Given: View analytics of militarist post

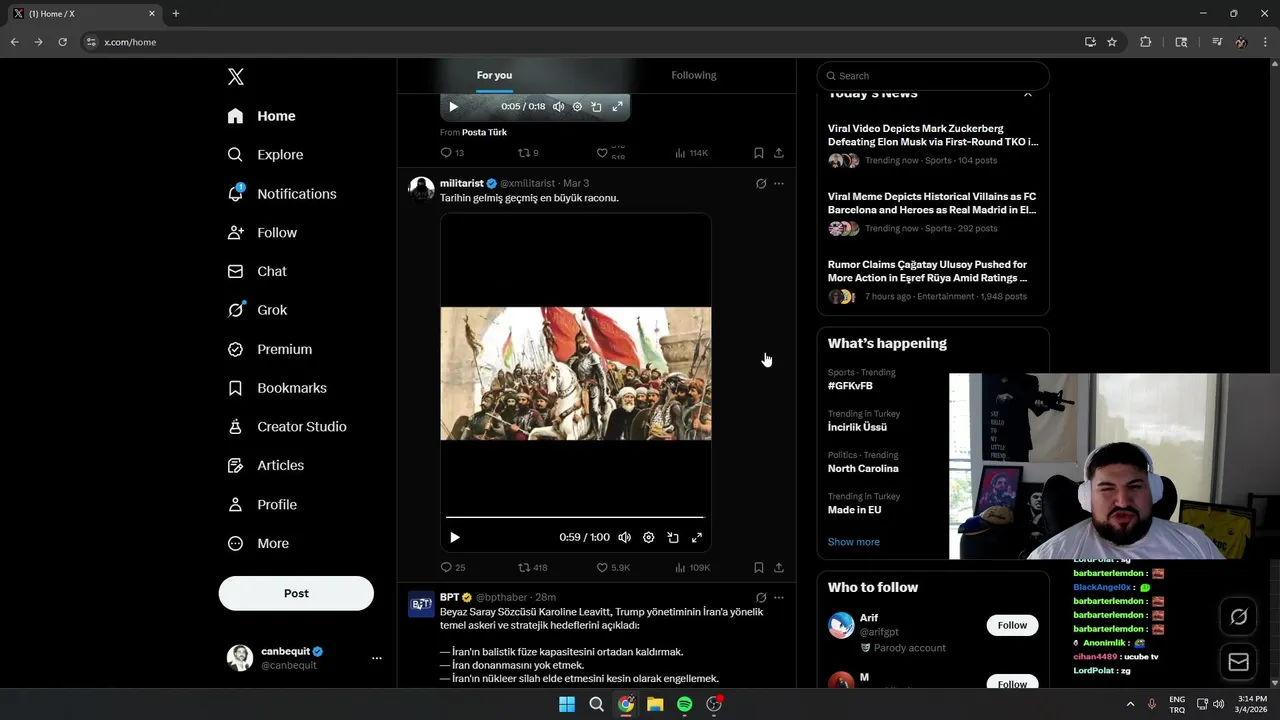Looking at the screenshot, I should pyautogui.click(x=692, y=568).
